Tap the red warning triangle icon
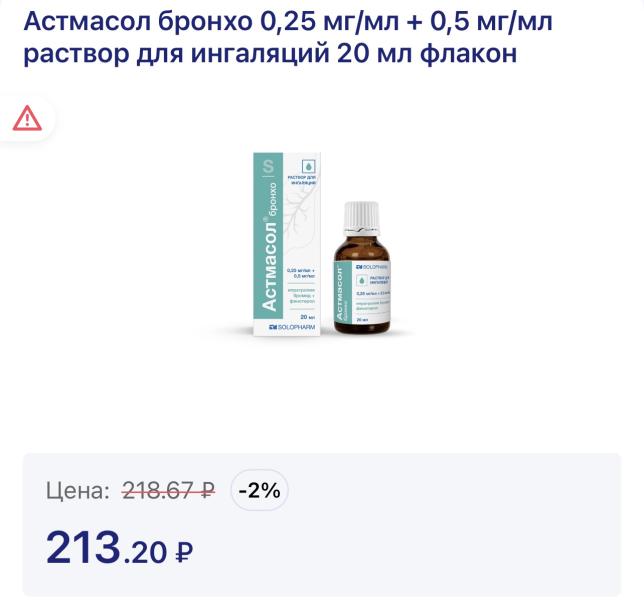Image resolution: width=644 pixels, height=600 pixels. [x=27, y=118]
